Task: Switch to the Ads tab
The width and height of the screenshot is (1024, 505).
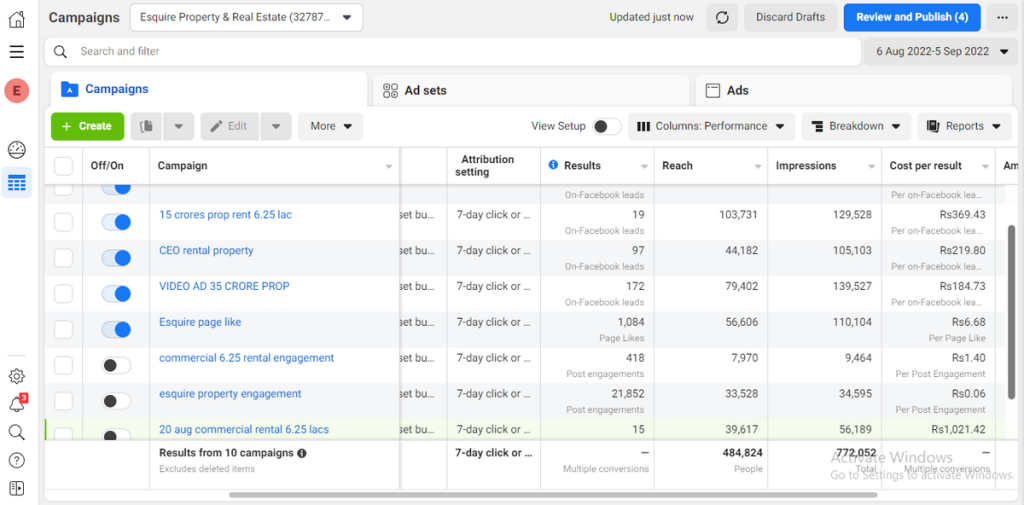Action: 737,90
